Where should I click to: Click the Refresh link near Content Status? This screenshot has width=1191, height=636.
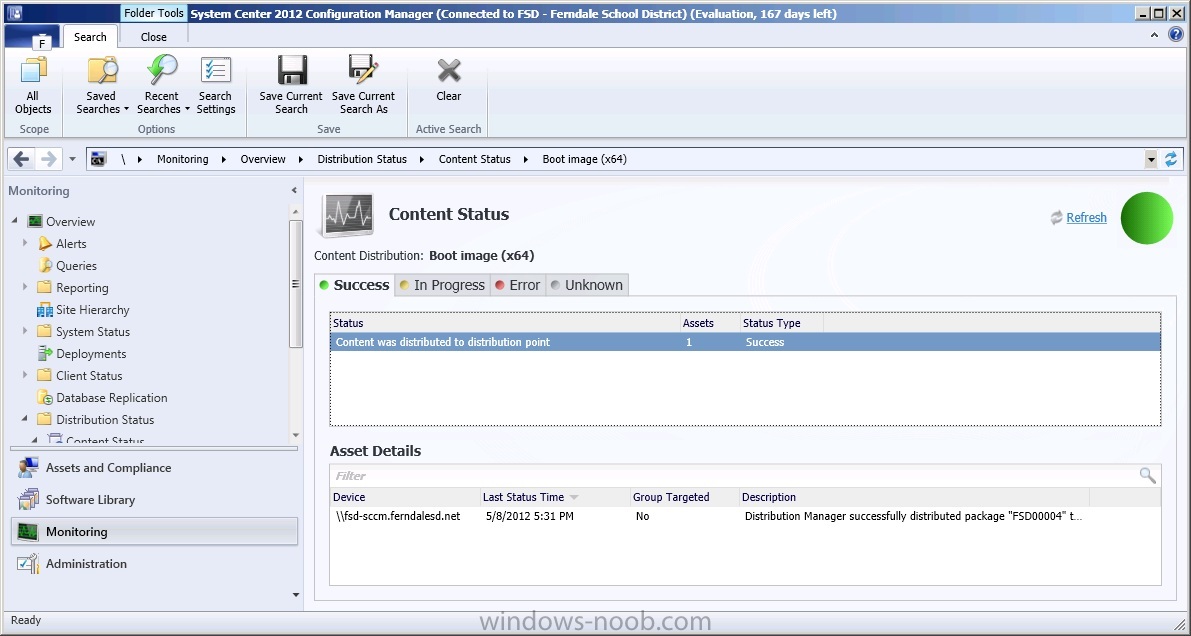click(x=1086, y=218)
